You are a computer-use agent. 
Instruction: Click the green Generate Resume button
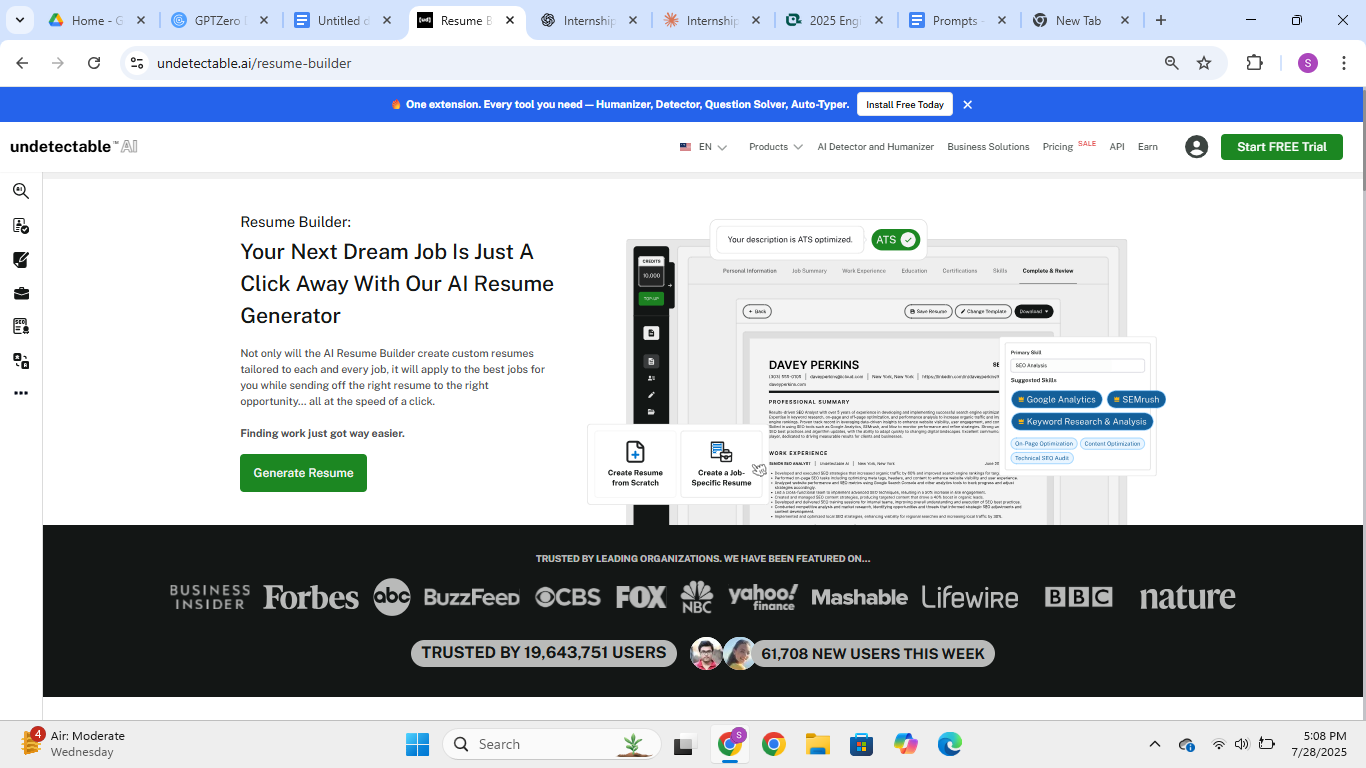coord(303,473)
